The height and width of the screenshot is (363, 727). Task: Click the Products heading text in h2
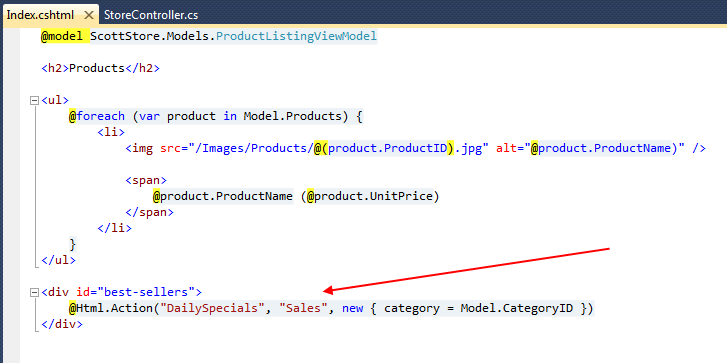(97, 68)
